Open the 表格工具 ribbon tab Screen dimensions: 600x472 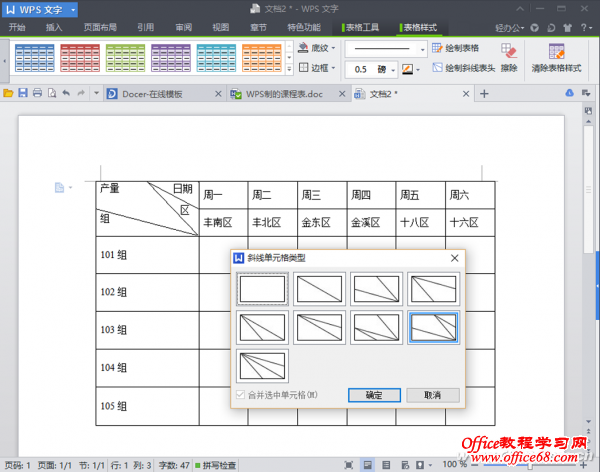click(x=362, y=28)
